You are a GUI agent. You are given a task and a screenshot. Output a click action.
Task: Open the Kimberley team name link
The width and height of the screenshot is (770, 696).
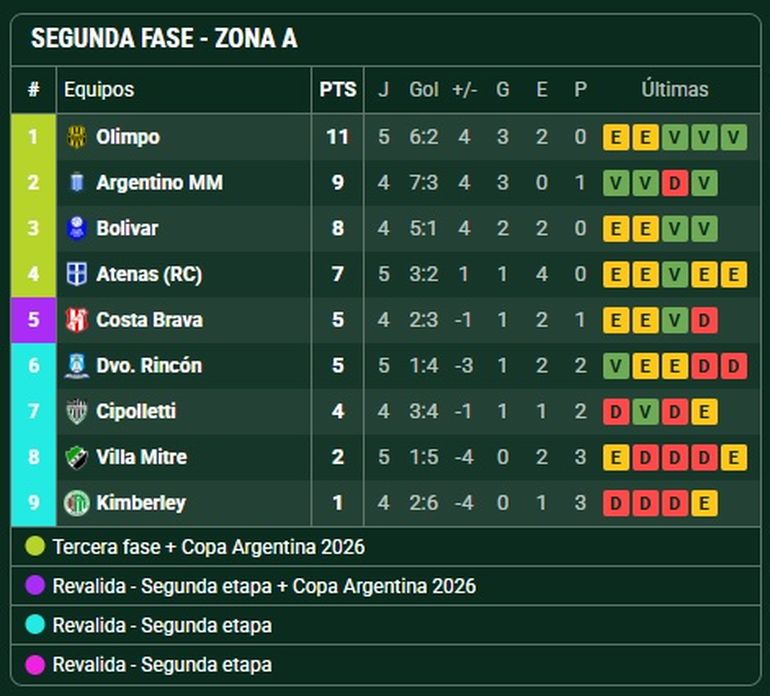click(141, 503)
